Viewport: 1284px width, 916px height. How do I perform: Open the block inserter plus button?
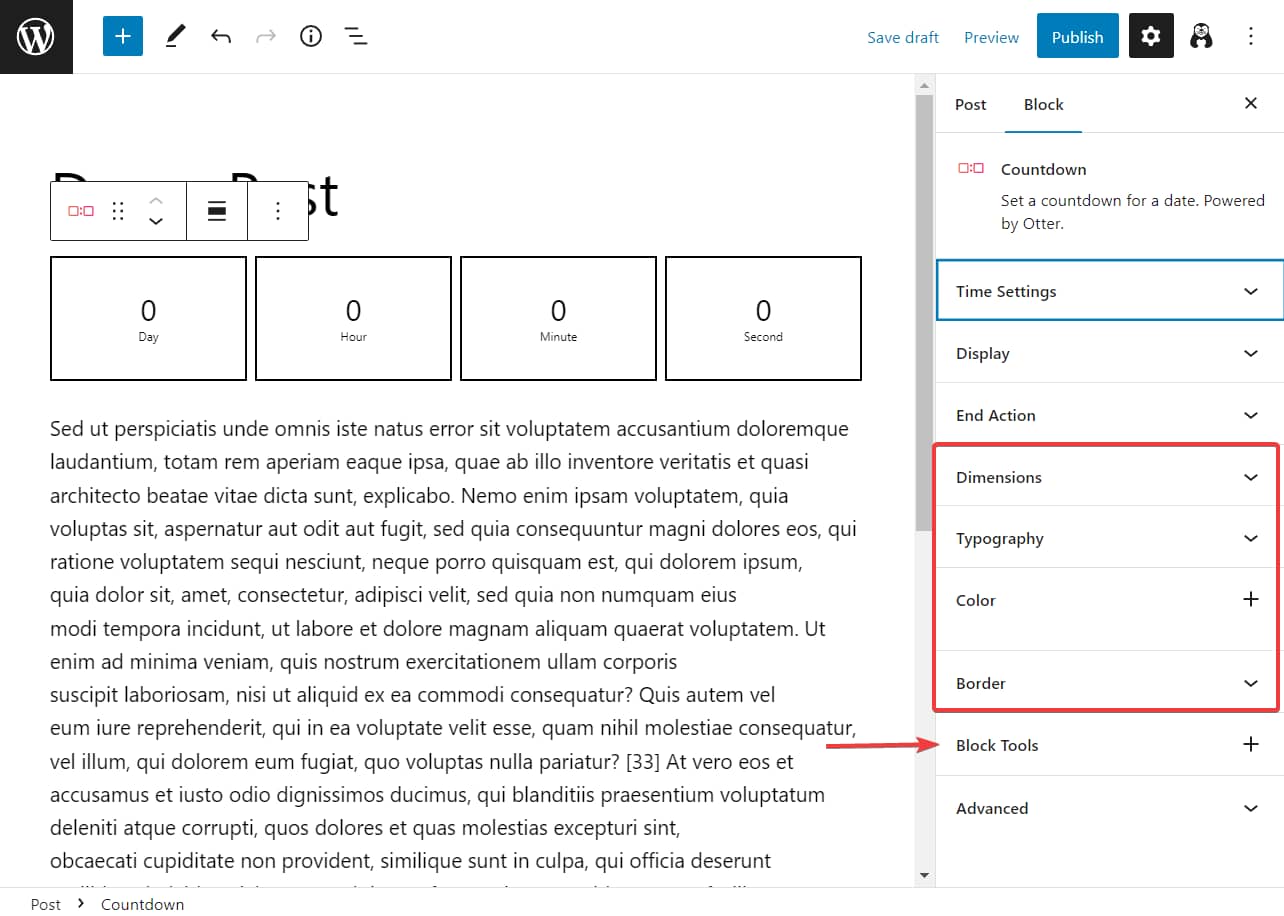tap(123, 37)
